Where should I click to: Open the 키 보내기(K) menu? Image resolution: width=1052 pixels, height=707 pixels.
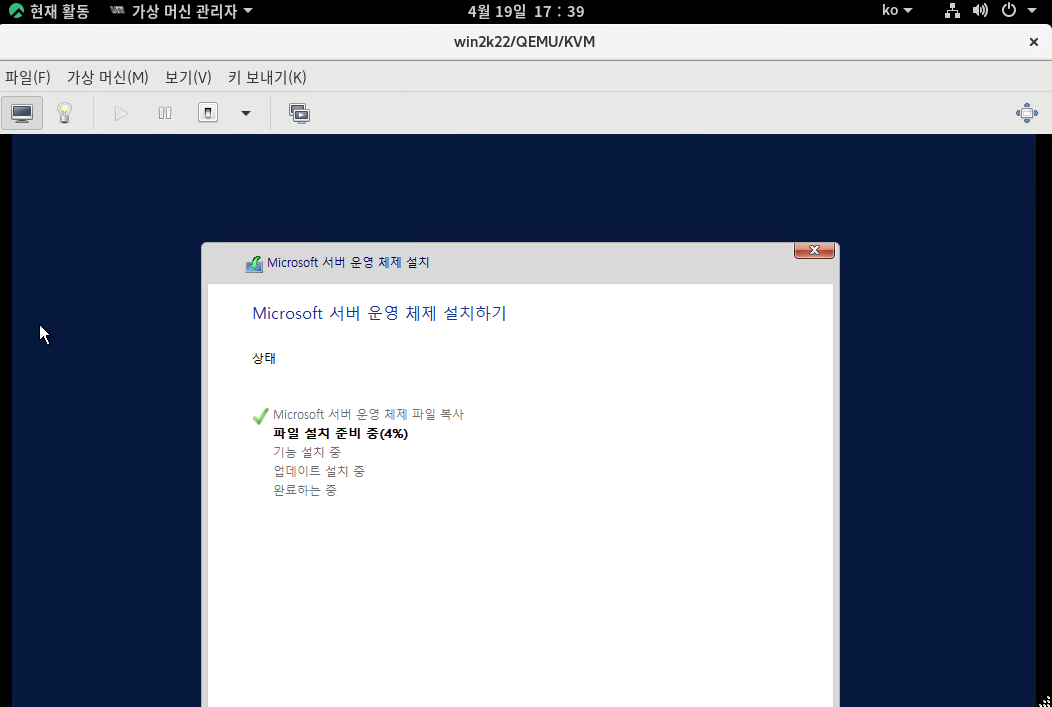267,77
